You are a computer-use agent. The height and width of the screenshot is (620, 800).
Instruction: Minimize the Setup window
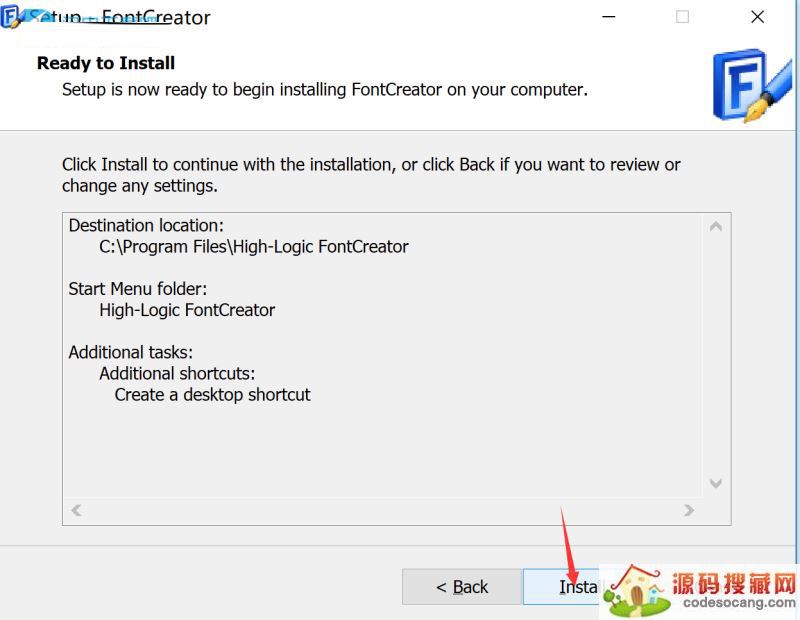click(x=609, y=17)
